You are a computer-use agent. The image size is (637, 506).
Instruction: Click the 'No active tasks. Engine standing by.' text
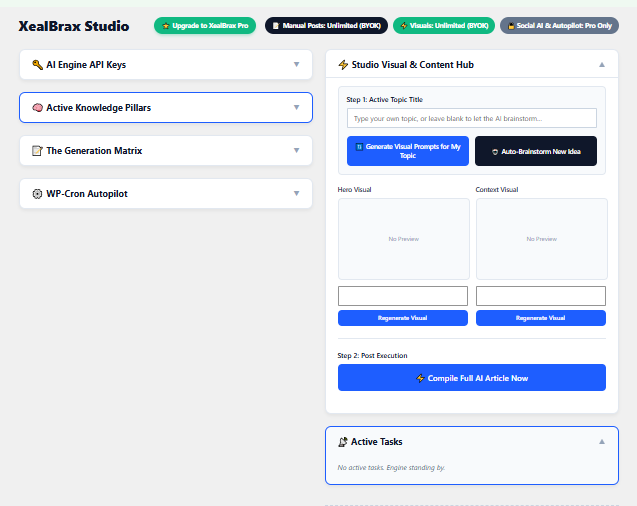pyautogui.click(x=391, y=467)
